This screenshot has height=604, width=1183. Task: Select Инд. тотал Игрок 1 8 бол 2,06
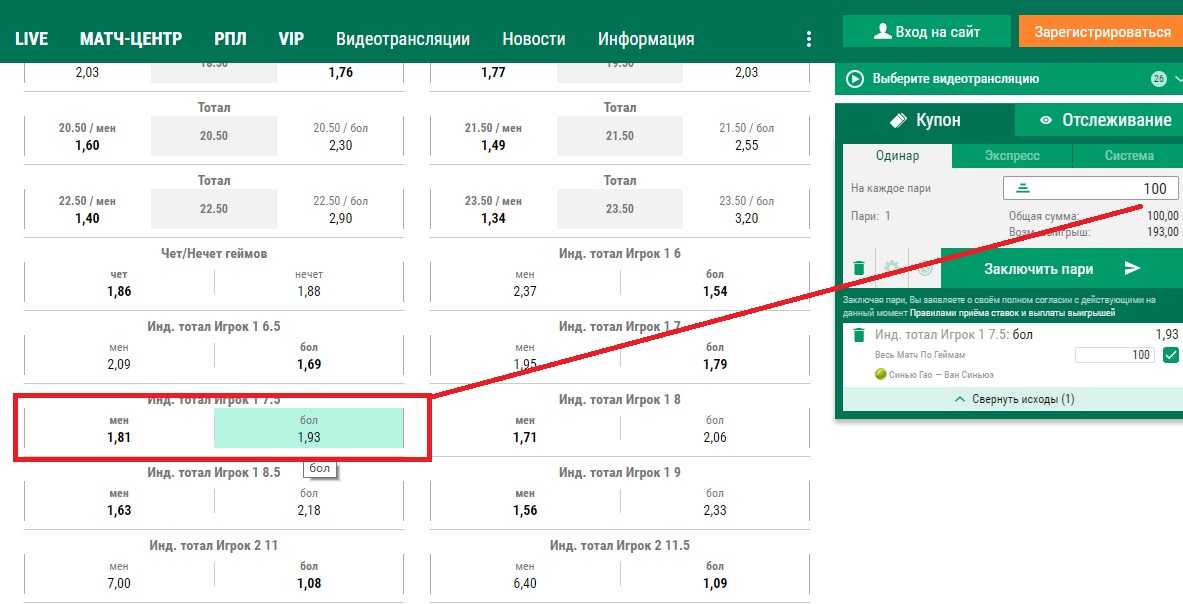coord(715,429)
